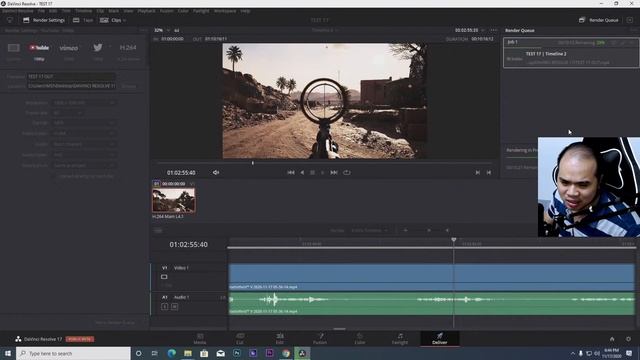640x360 pixels.
Task: Click the Windows Start button
Action: pos(8,353)
